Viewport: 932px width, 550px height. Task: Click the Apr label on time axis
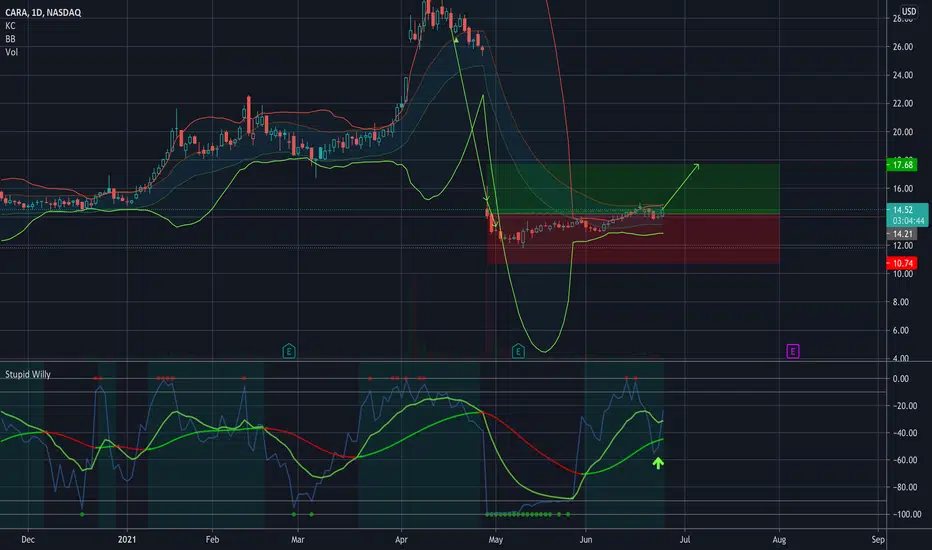point(401,539)
